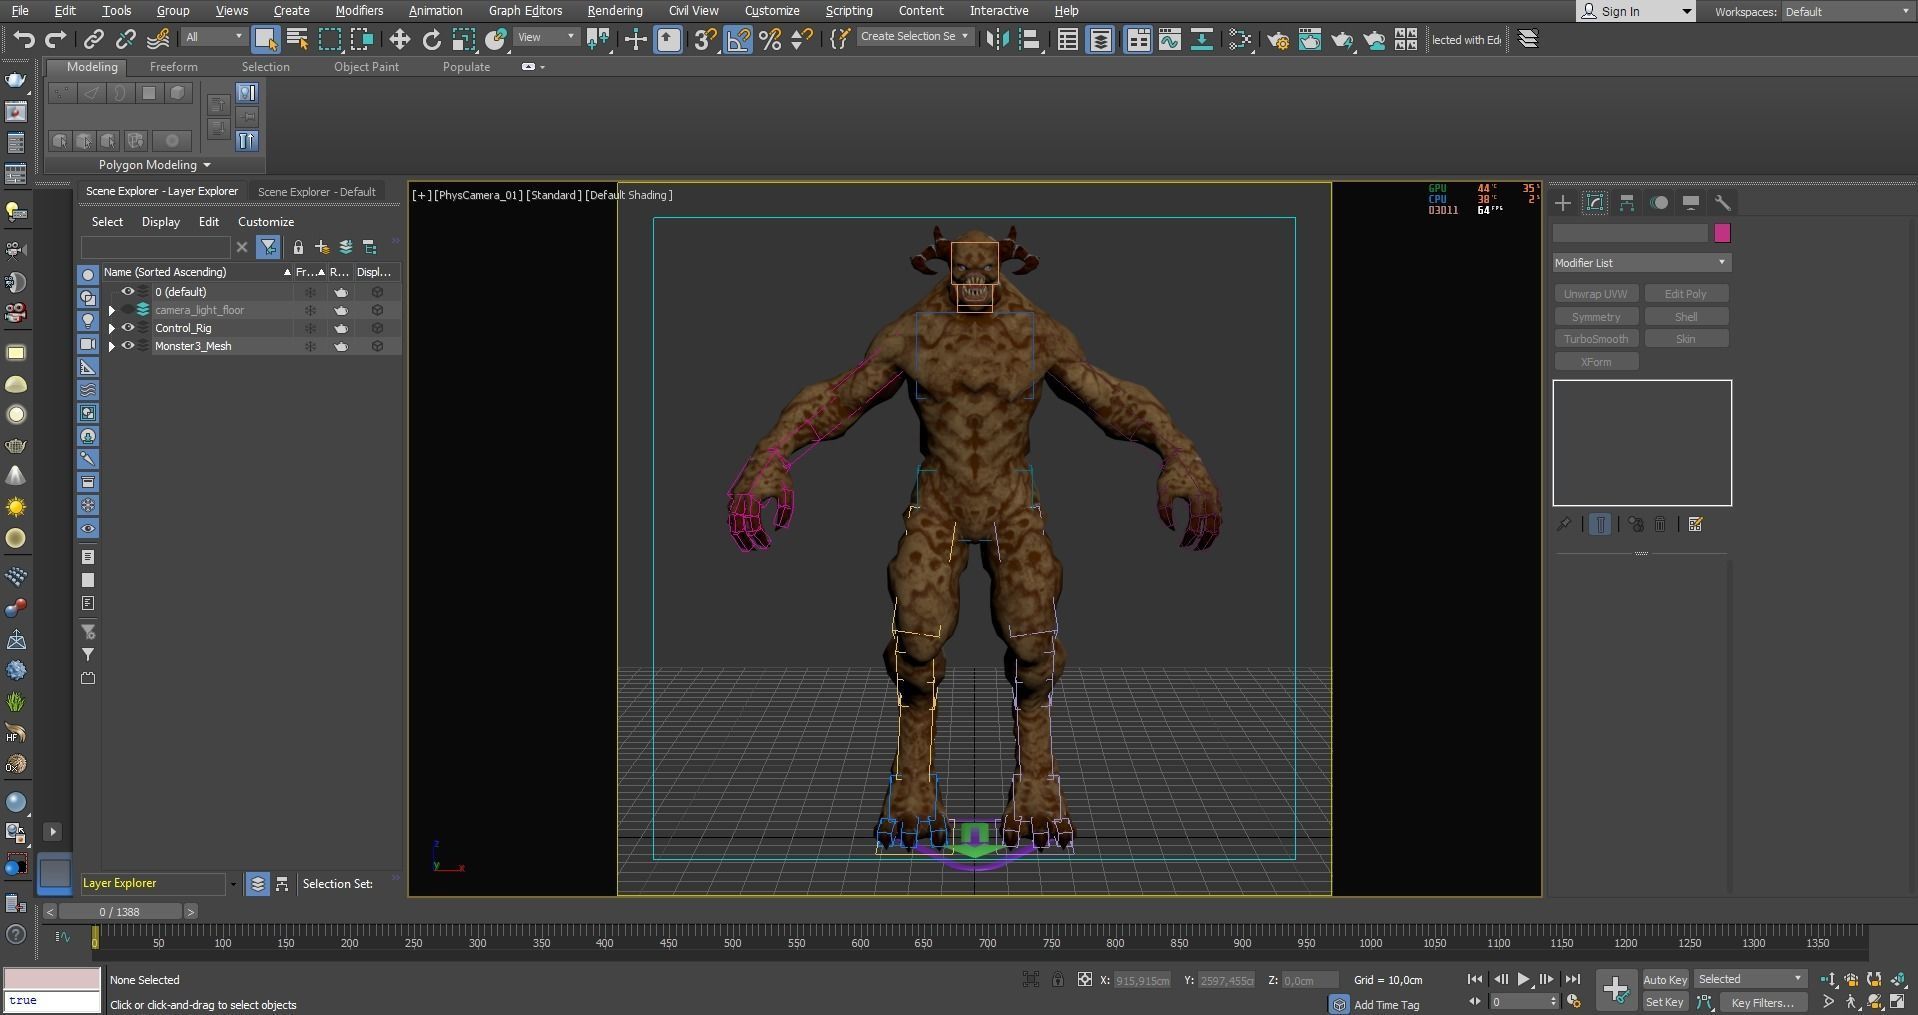Toggle Auto Key mode
Viewport: 1918px width, 1015px height.
coord(1665,979)
